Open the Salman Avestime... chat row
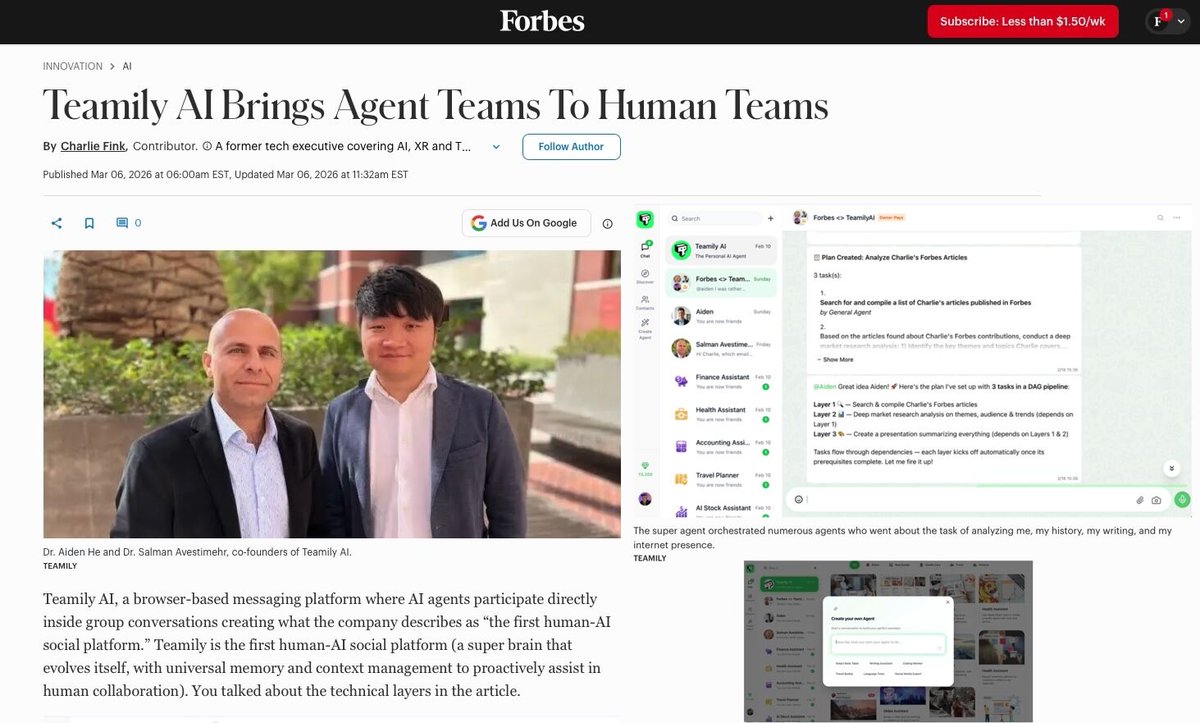 722,348
